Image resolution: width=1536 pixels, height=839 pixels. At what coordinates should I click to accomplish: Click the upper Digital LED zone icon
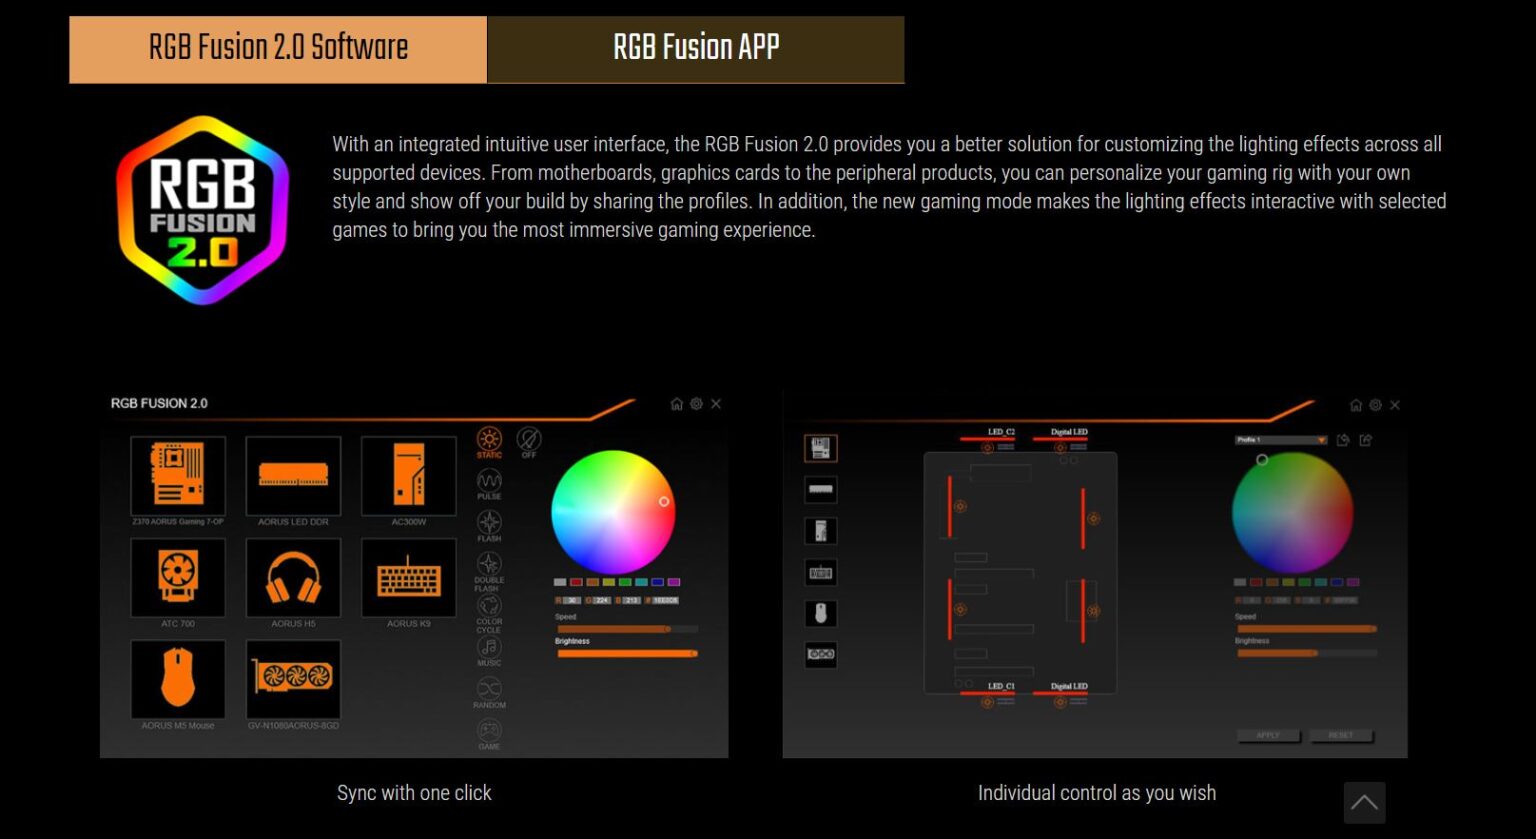[x=1060, y=447]
